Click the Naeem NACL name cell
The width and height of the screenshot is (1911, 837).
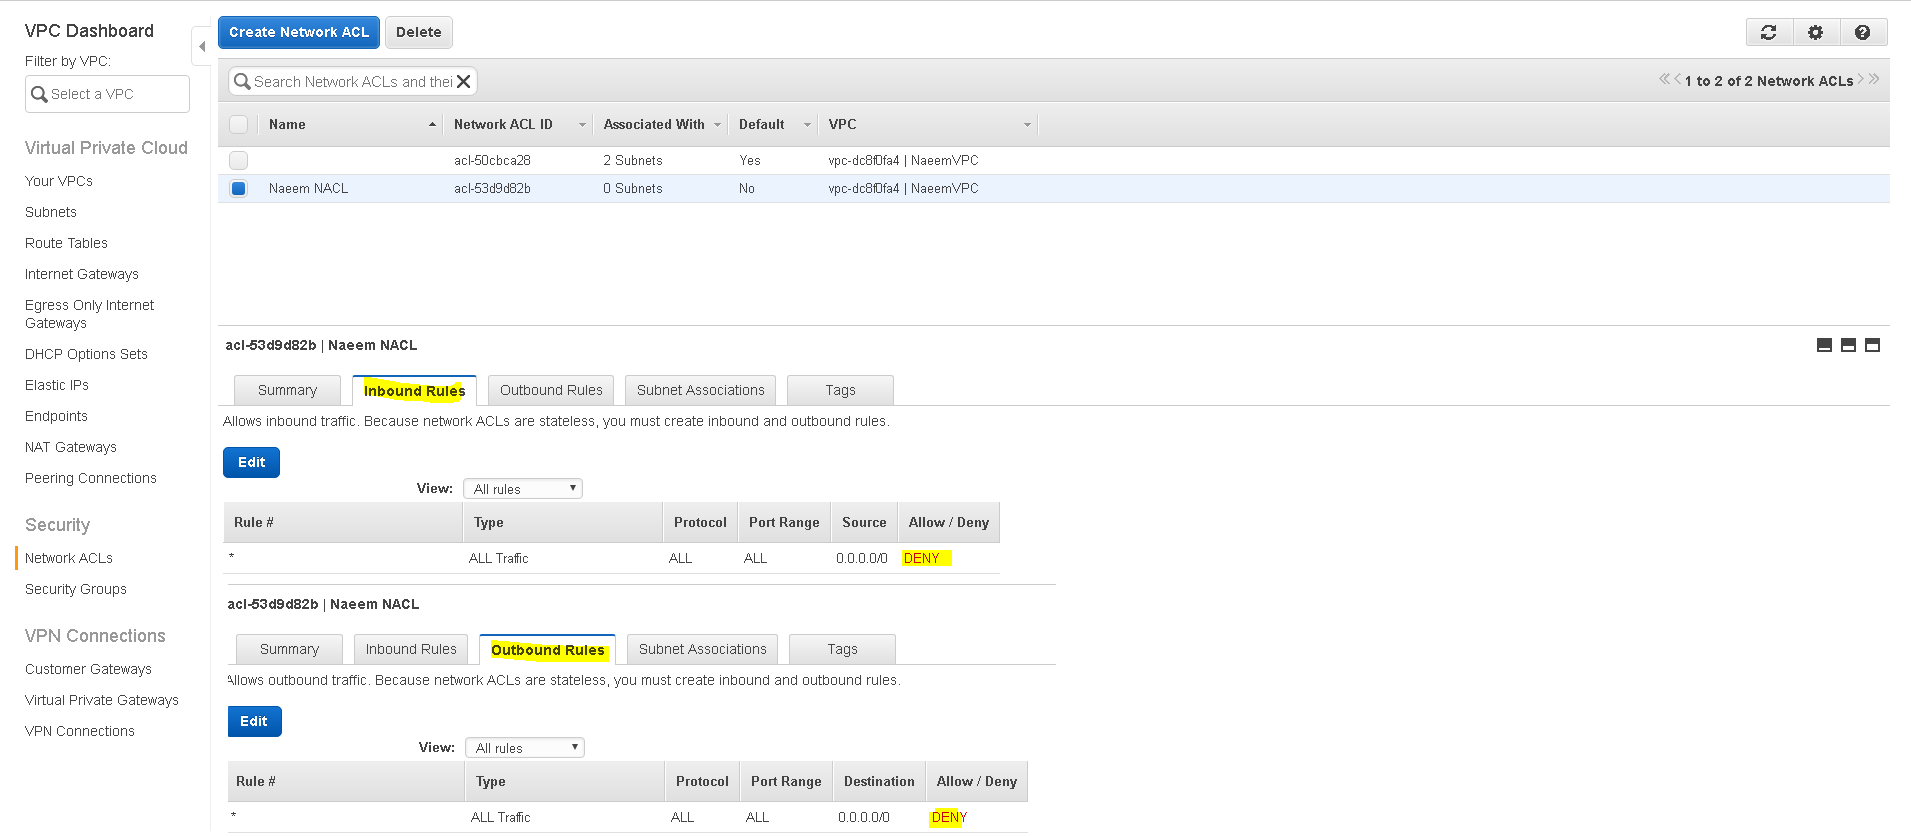[308, 188]
